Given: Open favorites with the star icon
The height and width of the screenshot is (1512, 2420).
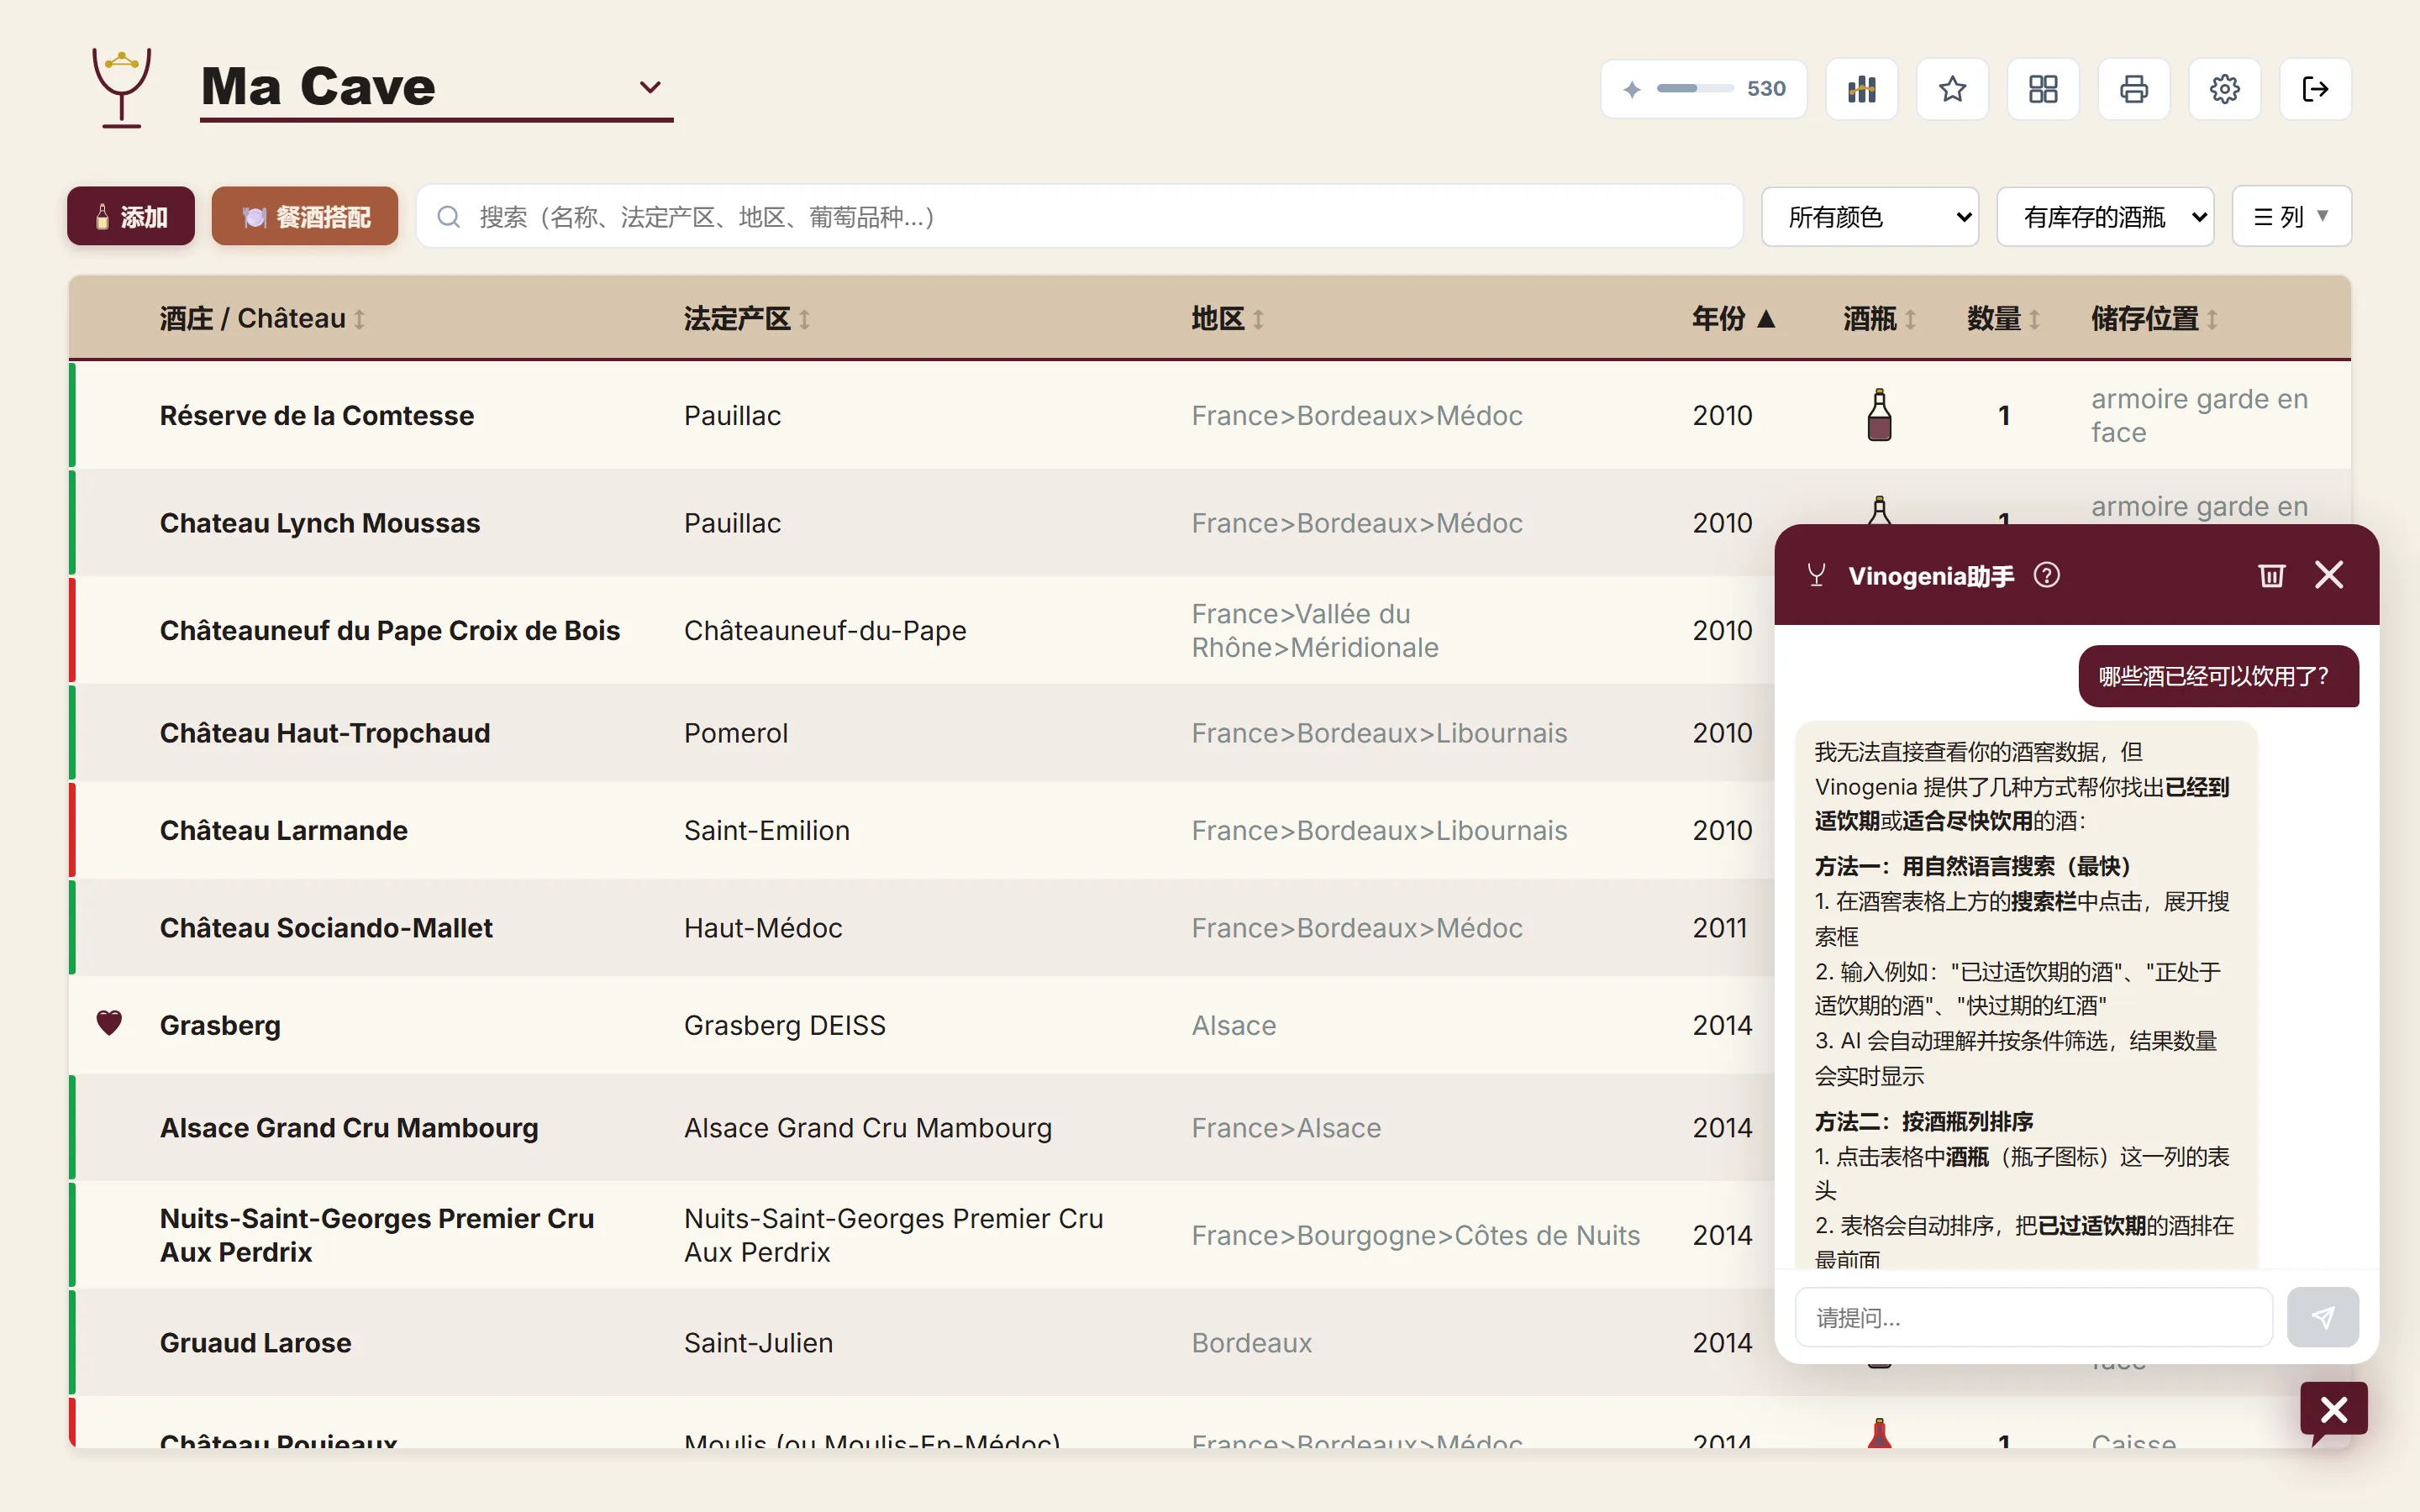Looking at the screenshot, I should [1952, 89].
